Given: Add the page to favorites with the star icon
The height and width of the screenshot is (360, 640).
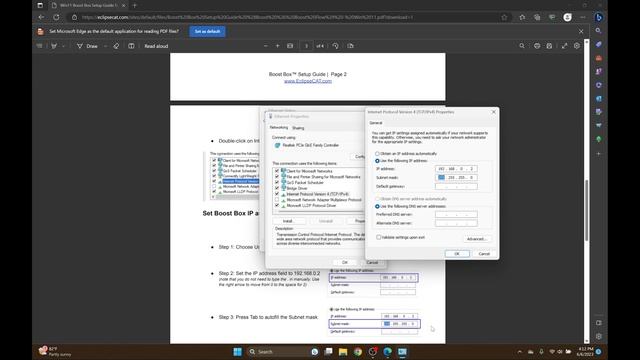Looking at the screenshot, I should (x=504, y=17).
